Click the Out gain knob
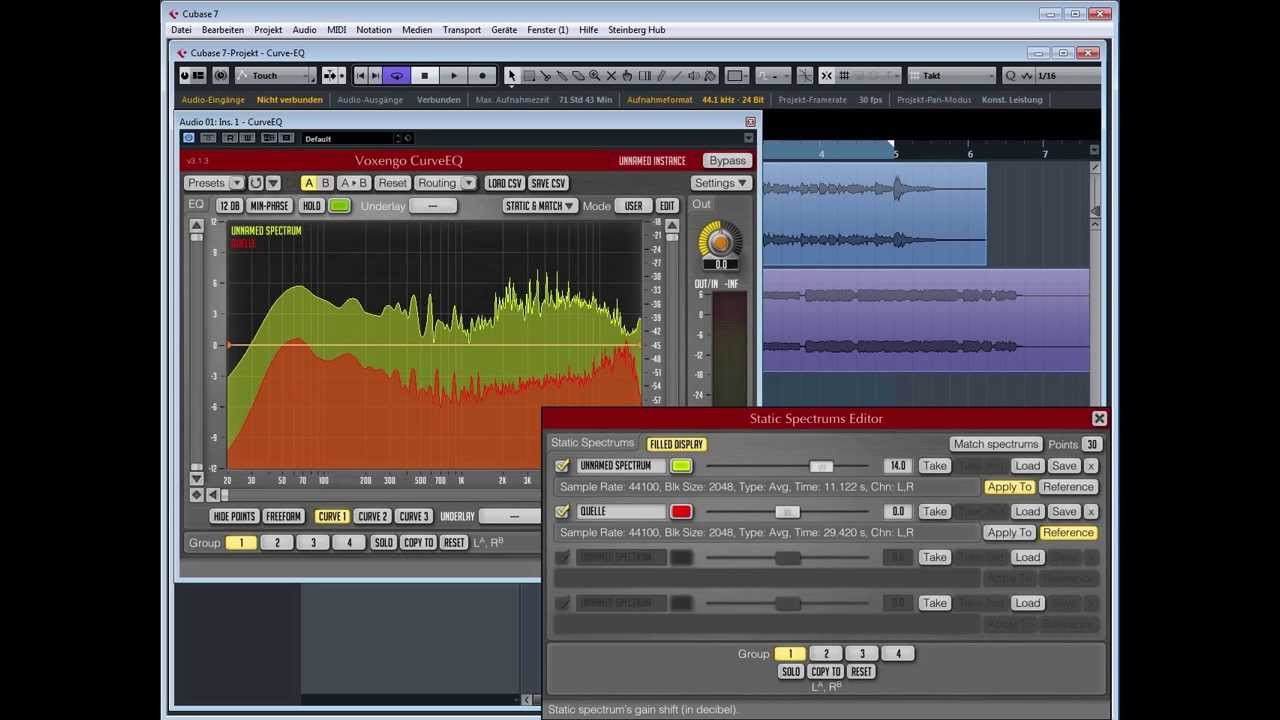The image size is (1280, 720). coord(720,241)
